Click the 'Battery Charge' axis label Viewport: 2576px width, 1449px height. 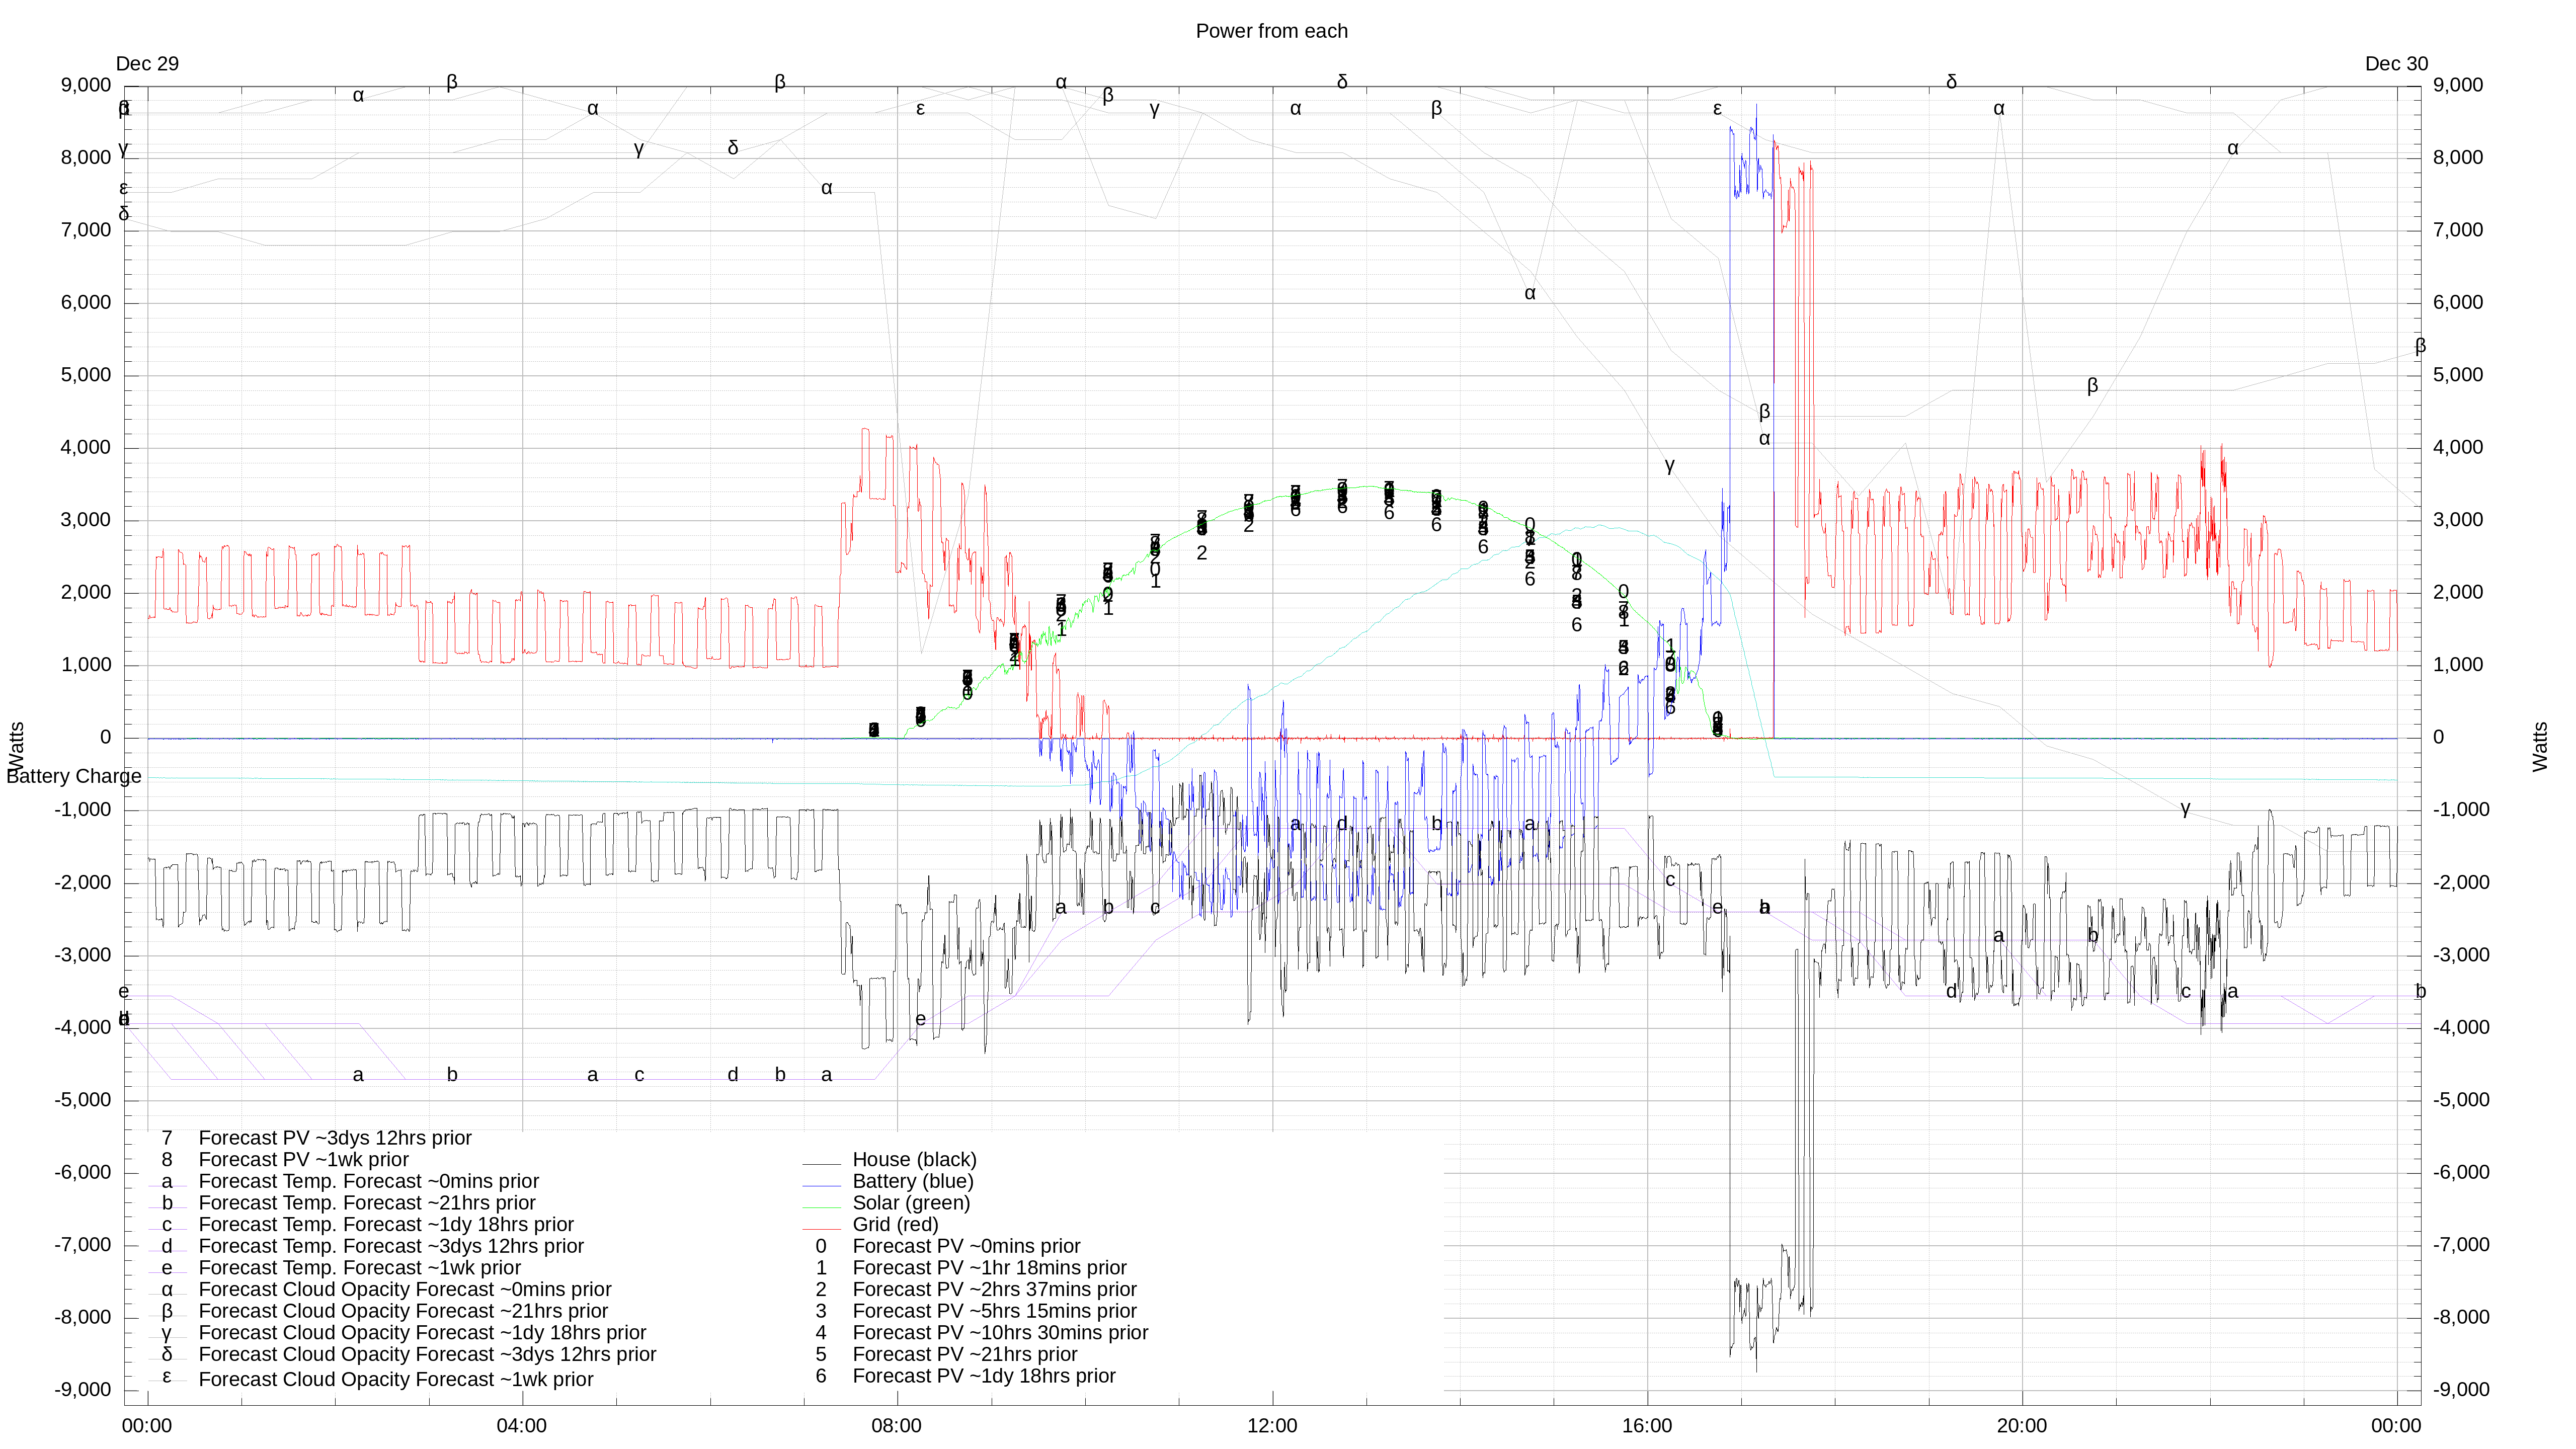(x=74, y=777)
